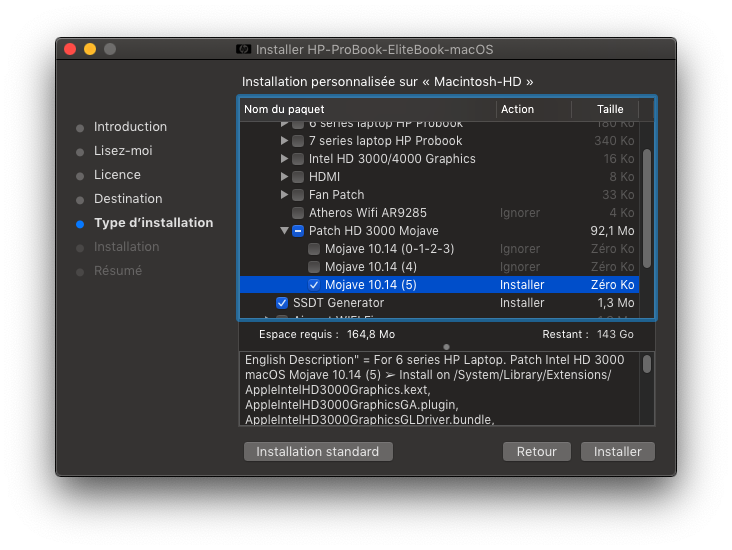
Task: Toggle Patch HD 3000 Mojave mixed checkbox
Action: pos(298,231)
